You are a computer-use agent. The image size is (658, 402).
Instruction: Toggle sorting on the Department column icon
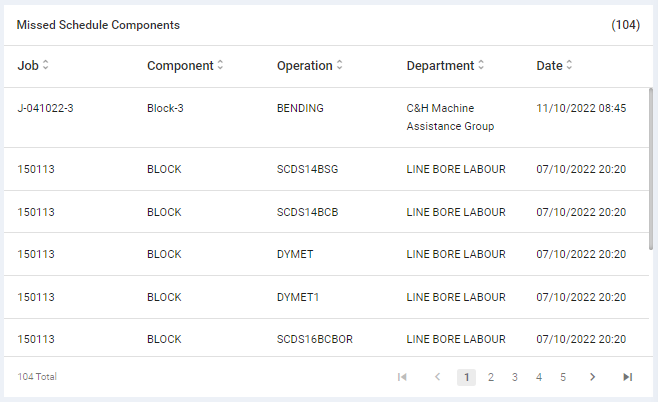tap(481, 66)
